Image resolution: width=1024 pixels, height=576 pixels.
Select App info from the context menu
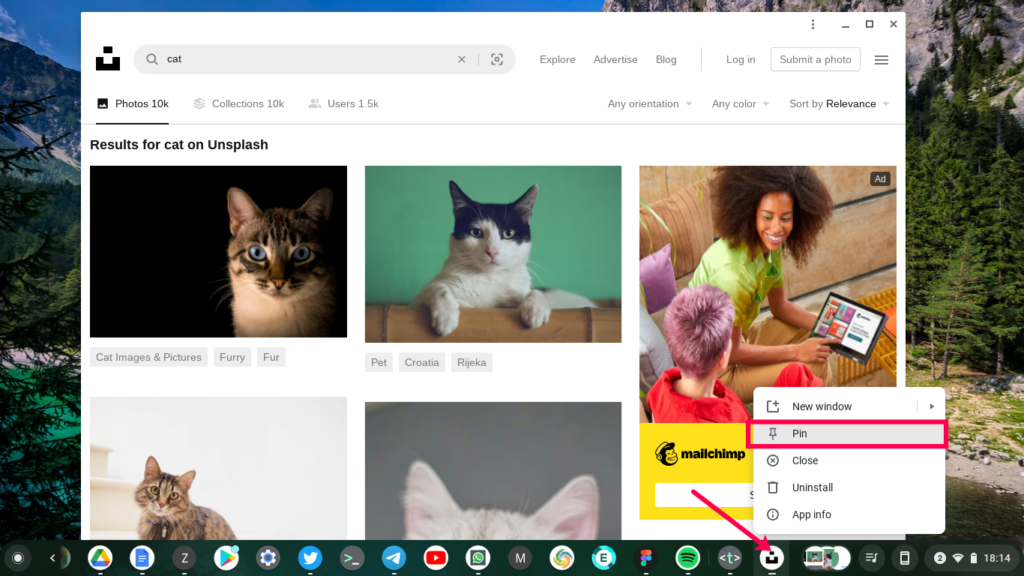(x=849, y=515)
